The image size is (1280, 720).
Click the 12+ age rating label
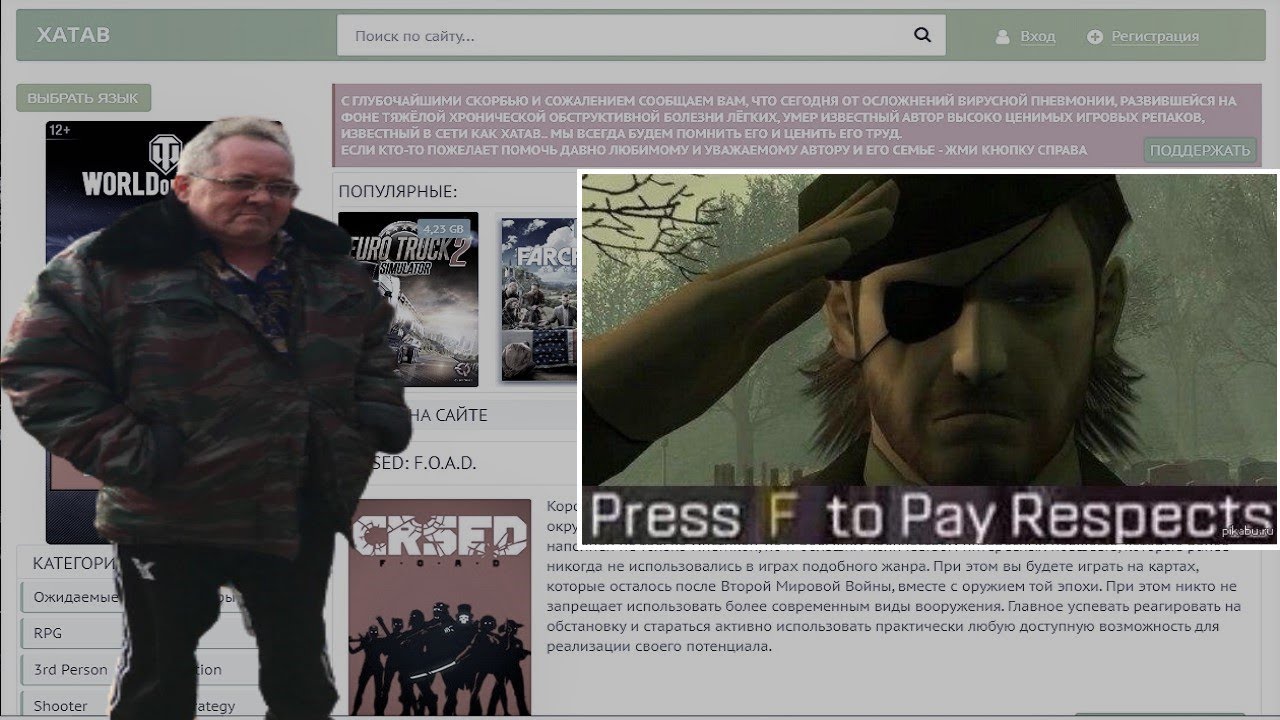click(60, 130)
